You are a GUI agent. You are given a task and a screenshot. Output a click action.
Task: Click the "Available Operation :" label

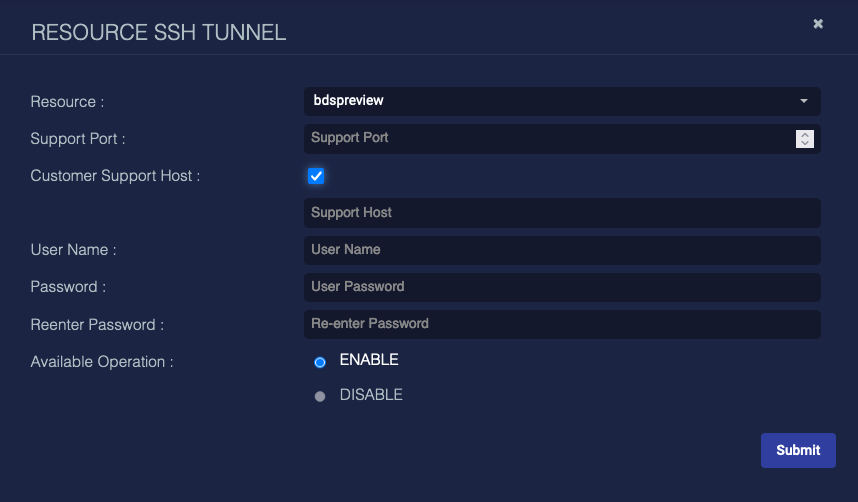tap(102, 362)
